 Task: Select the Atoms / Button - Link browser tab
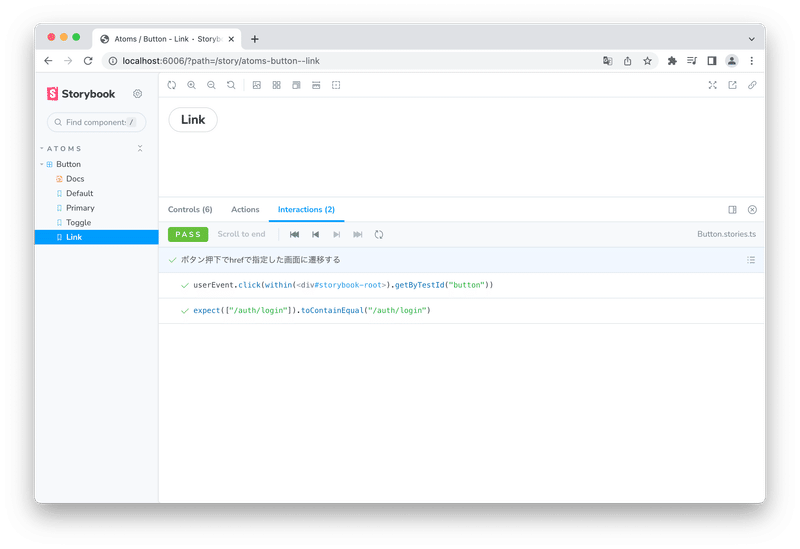click(166, 39)
